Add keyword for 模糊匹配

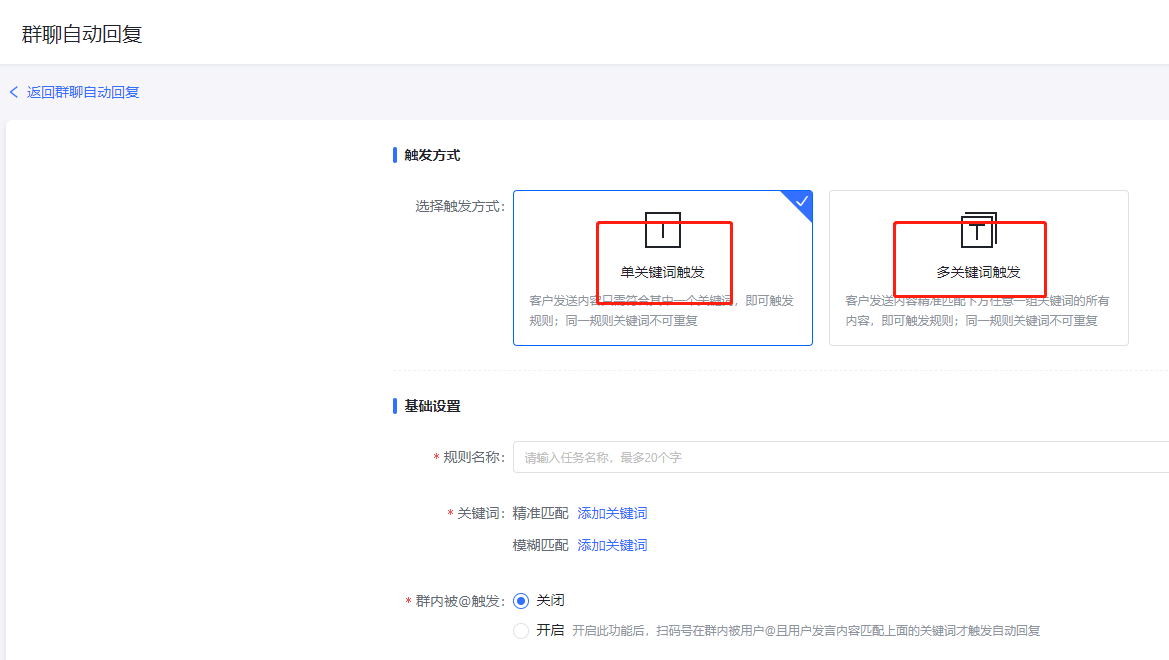(x=612, y=545)
